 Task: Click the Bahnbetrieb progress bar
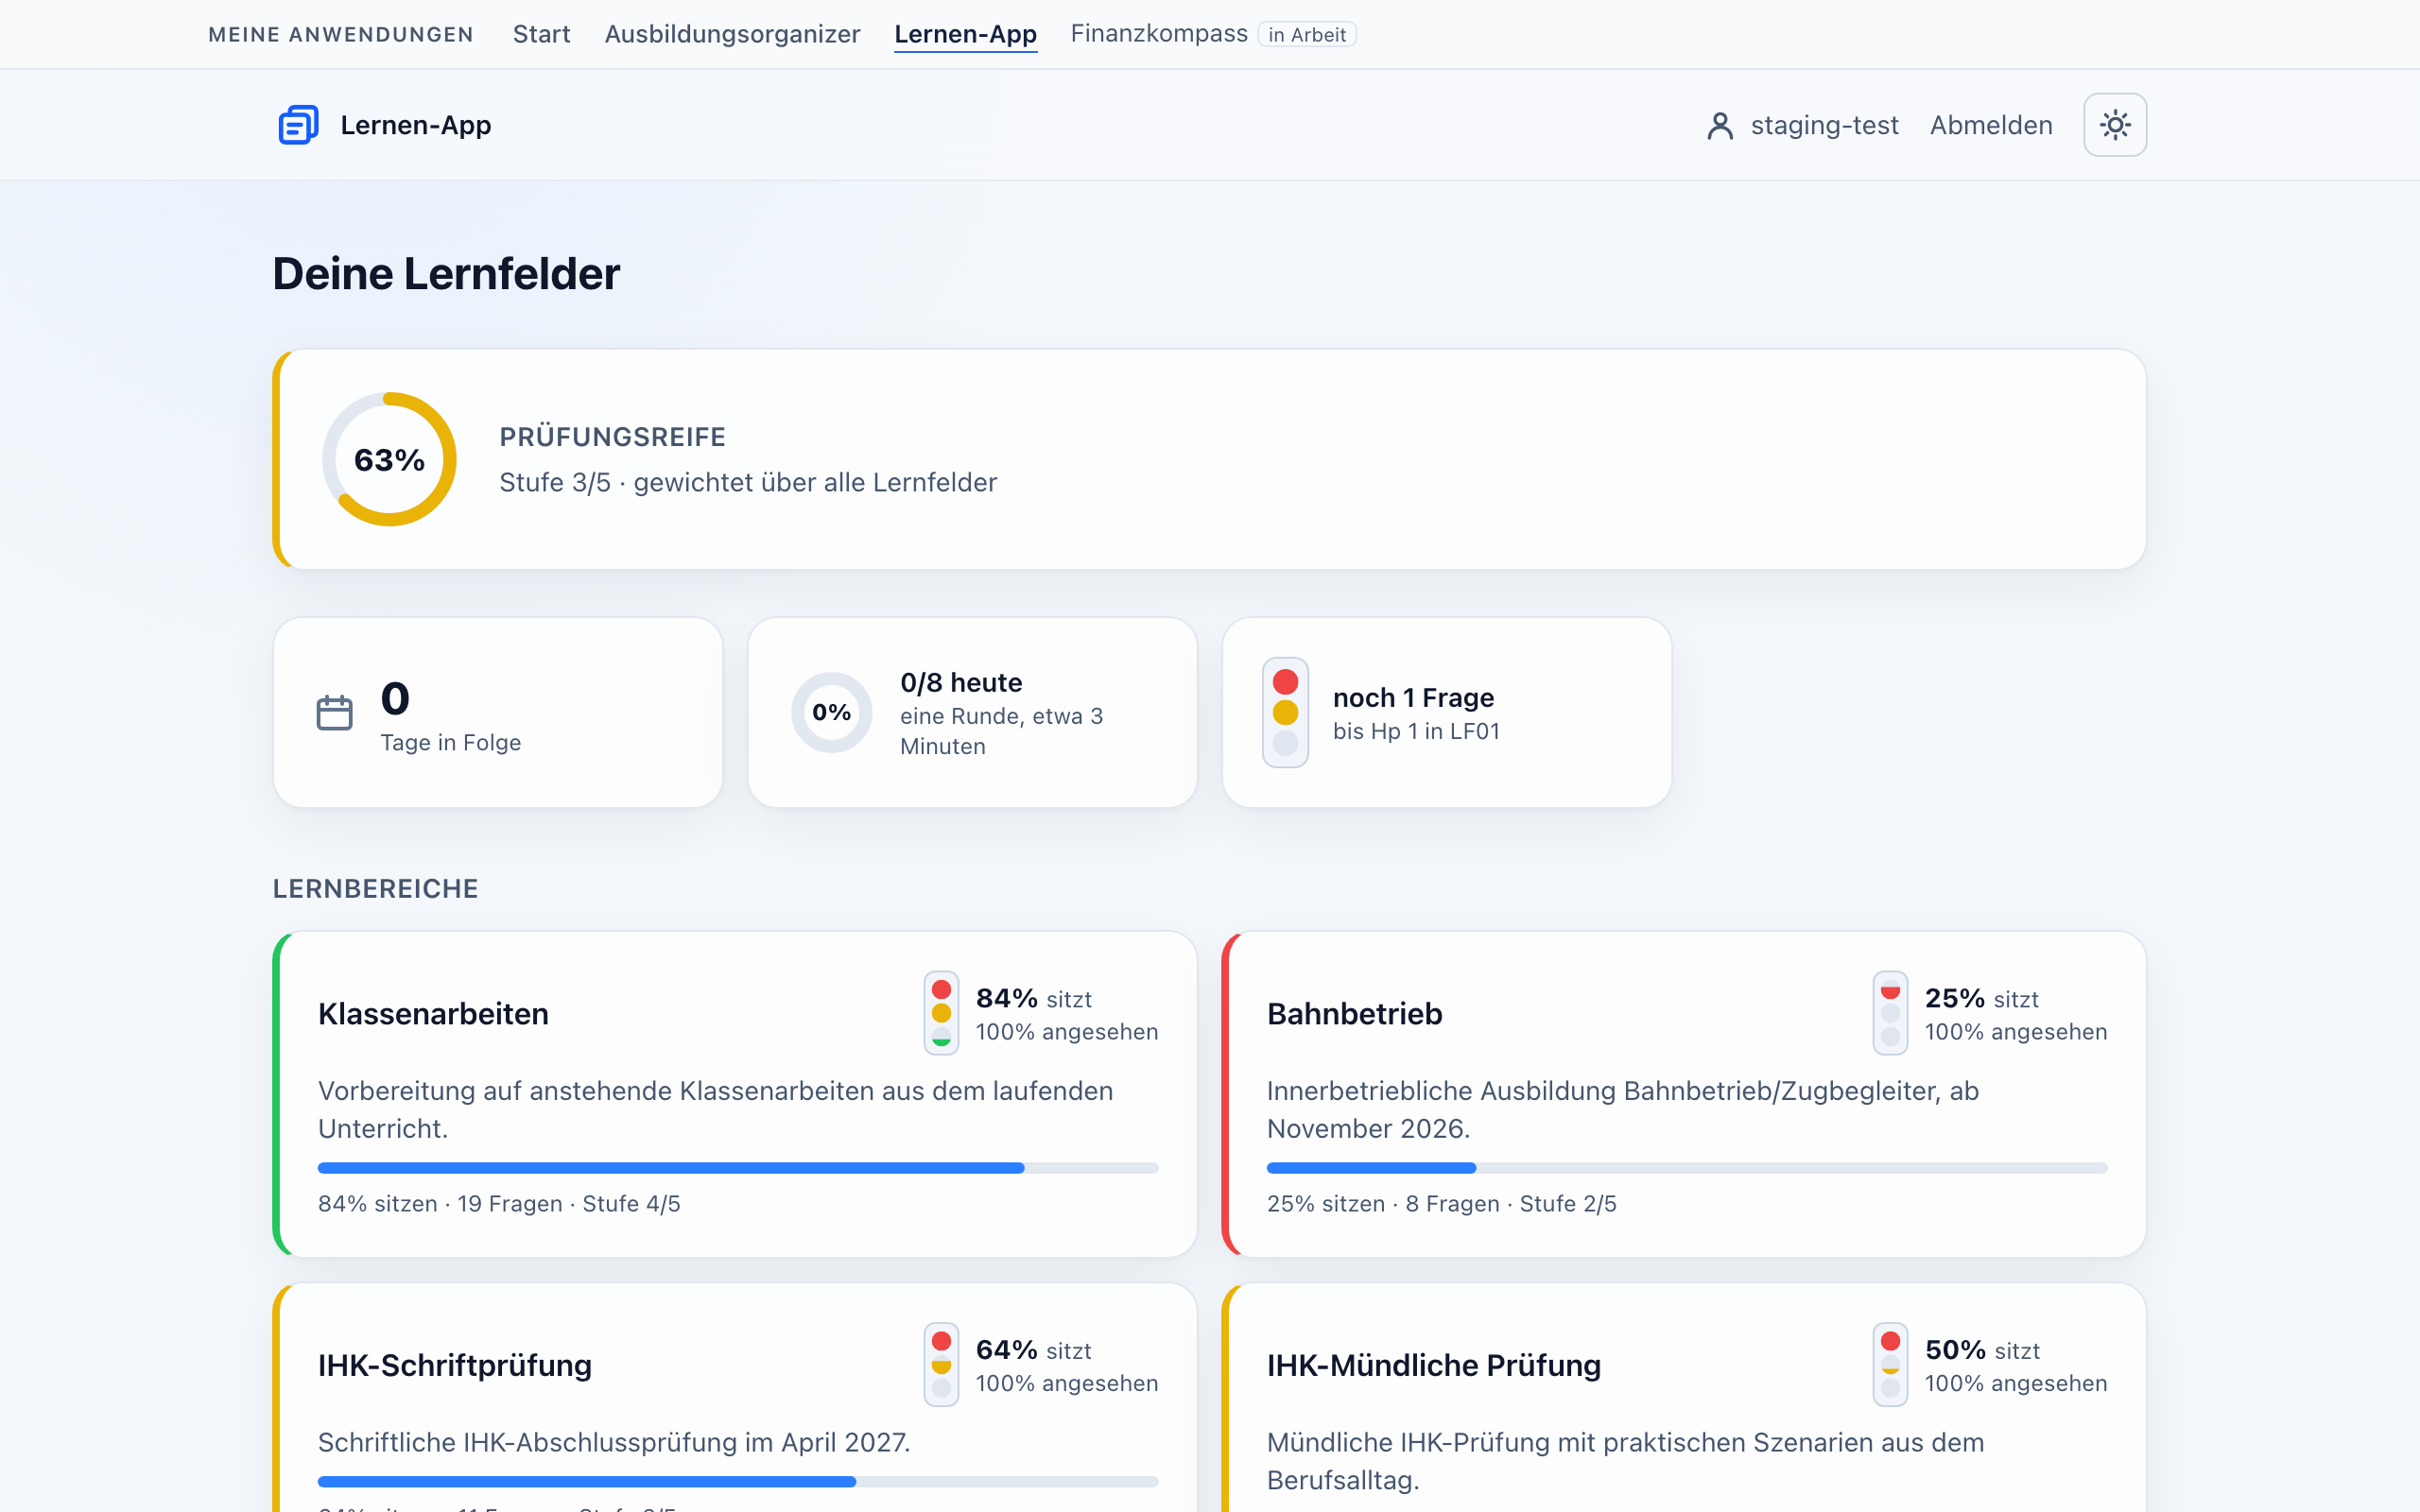(x=1687, y=1168)
